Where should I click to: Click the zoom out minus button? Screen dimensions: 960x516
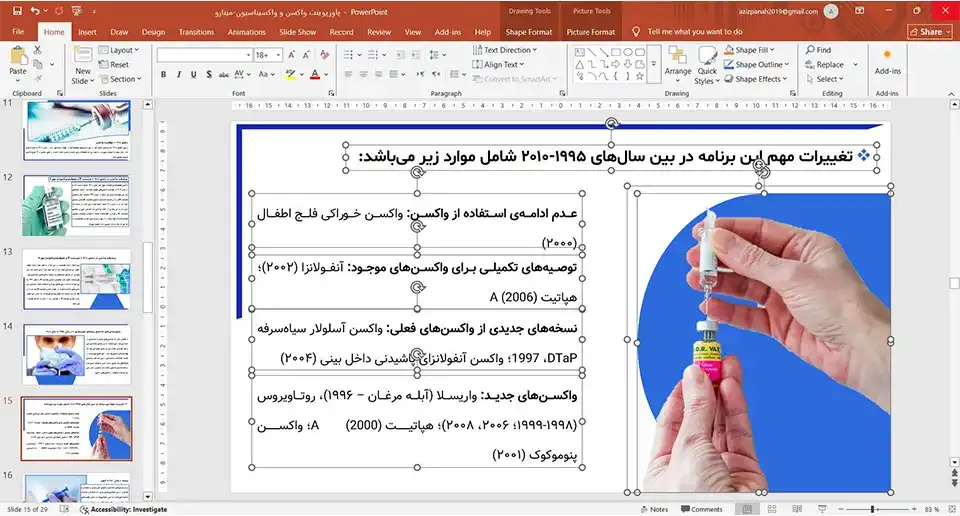click(841, 509)
